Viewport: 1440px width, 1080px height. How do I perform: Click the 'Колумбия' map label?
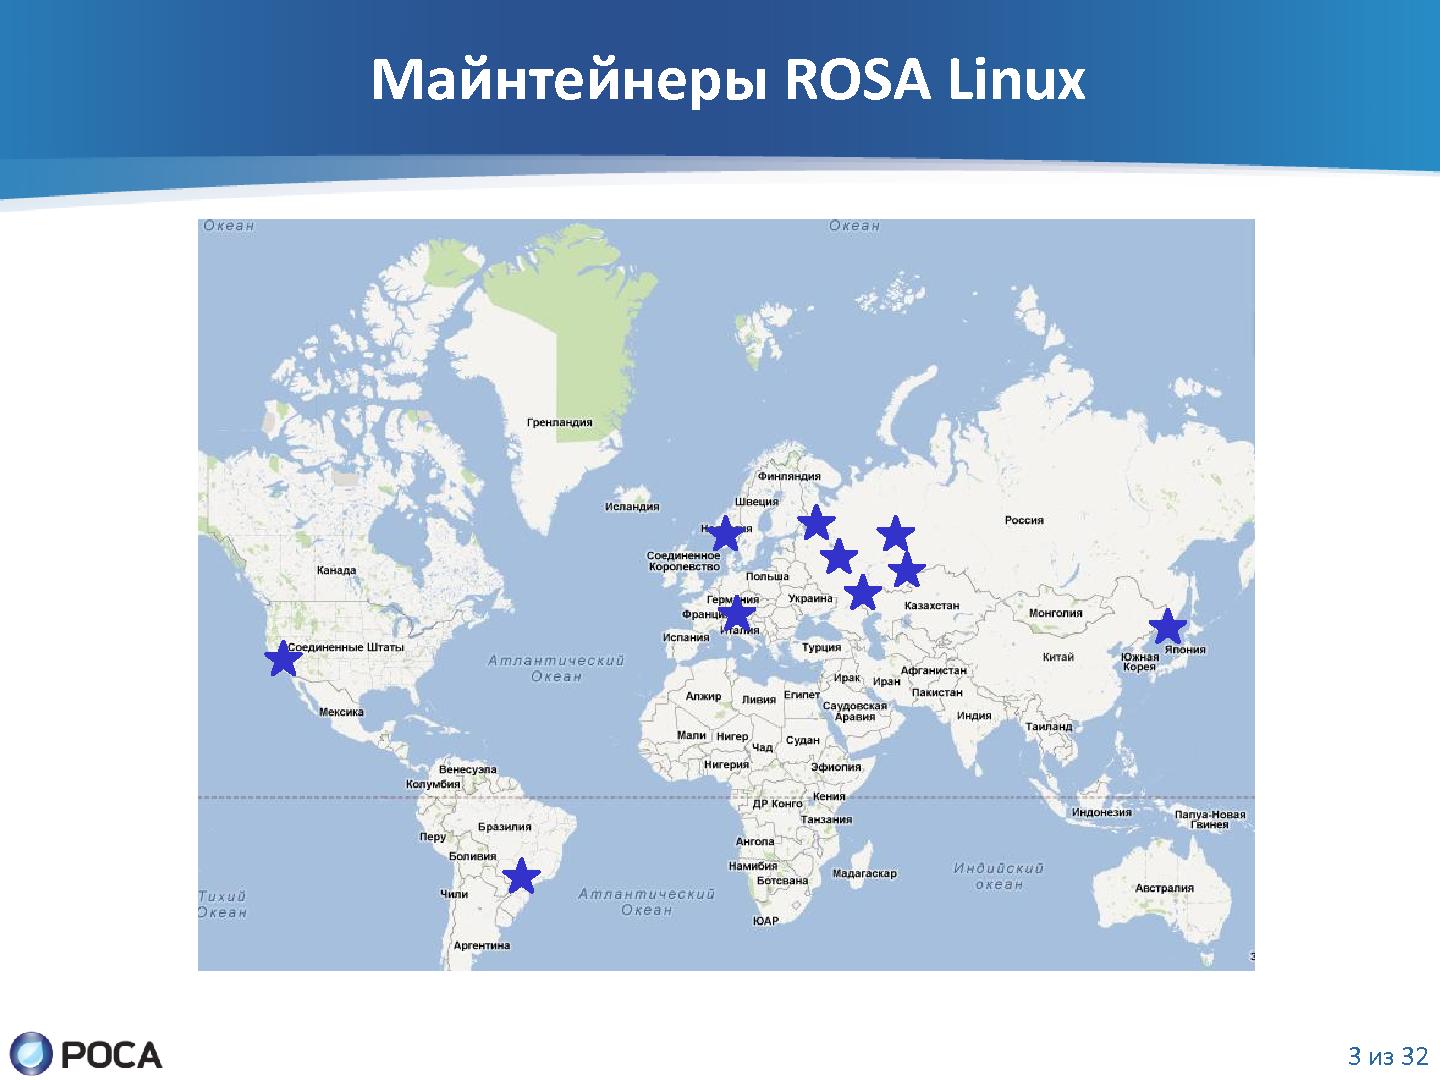click(x=433, y=785)
